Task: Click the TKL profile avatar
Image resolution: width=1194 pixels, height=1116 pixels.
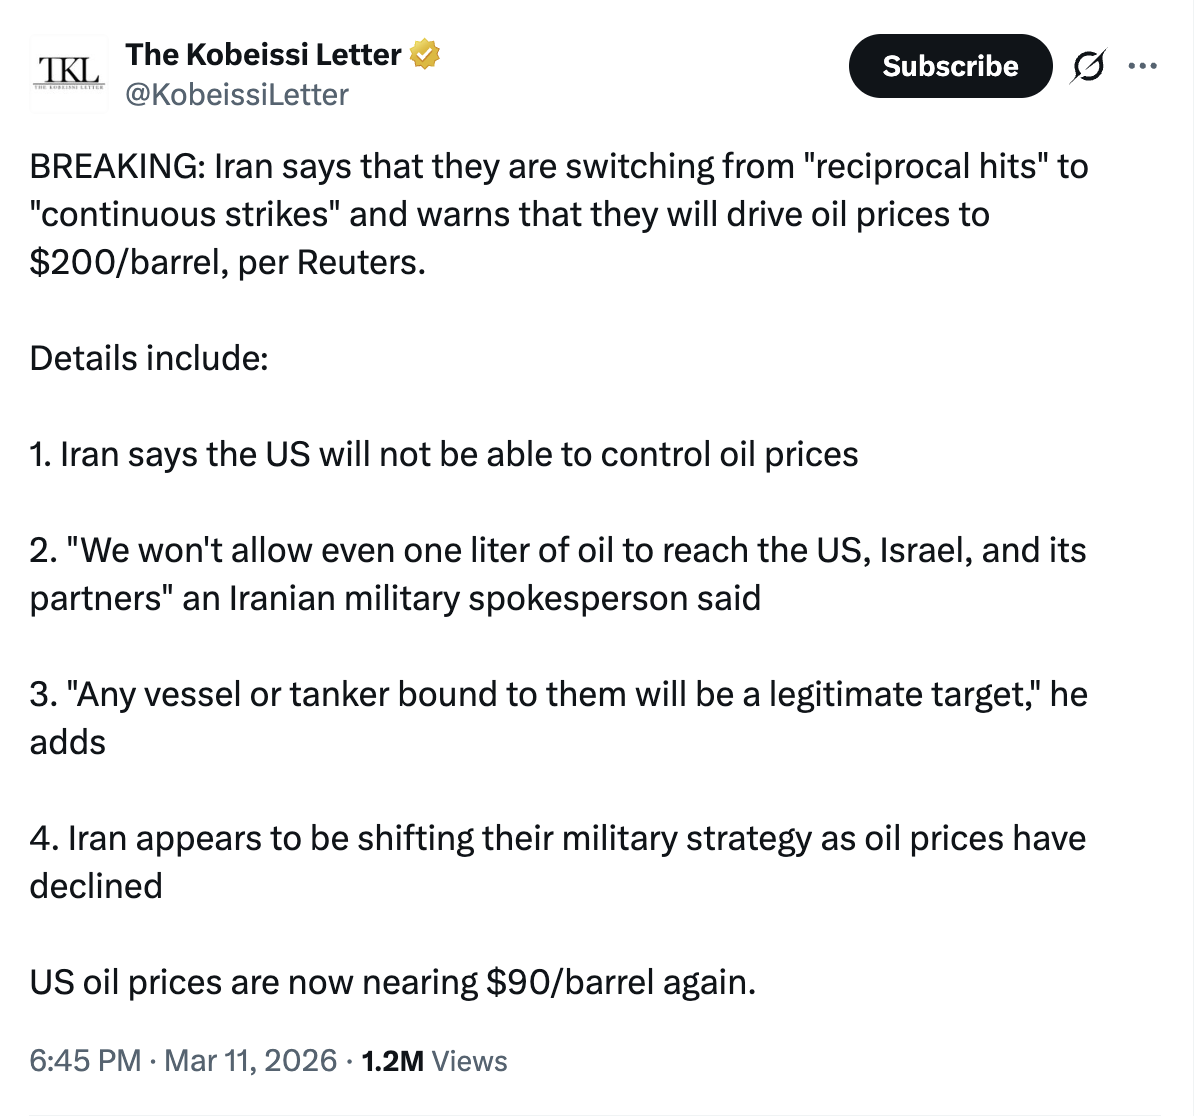Action: point(68,72)
